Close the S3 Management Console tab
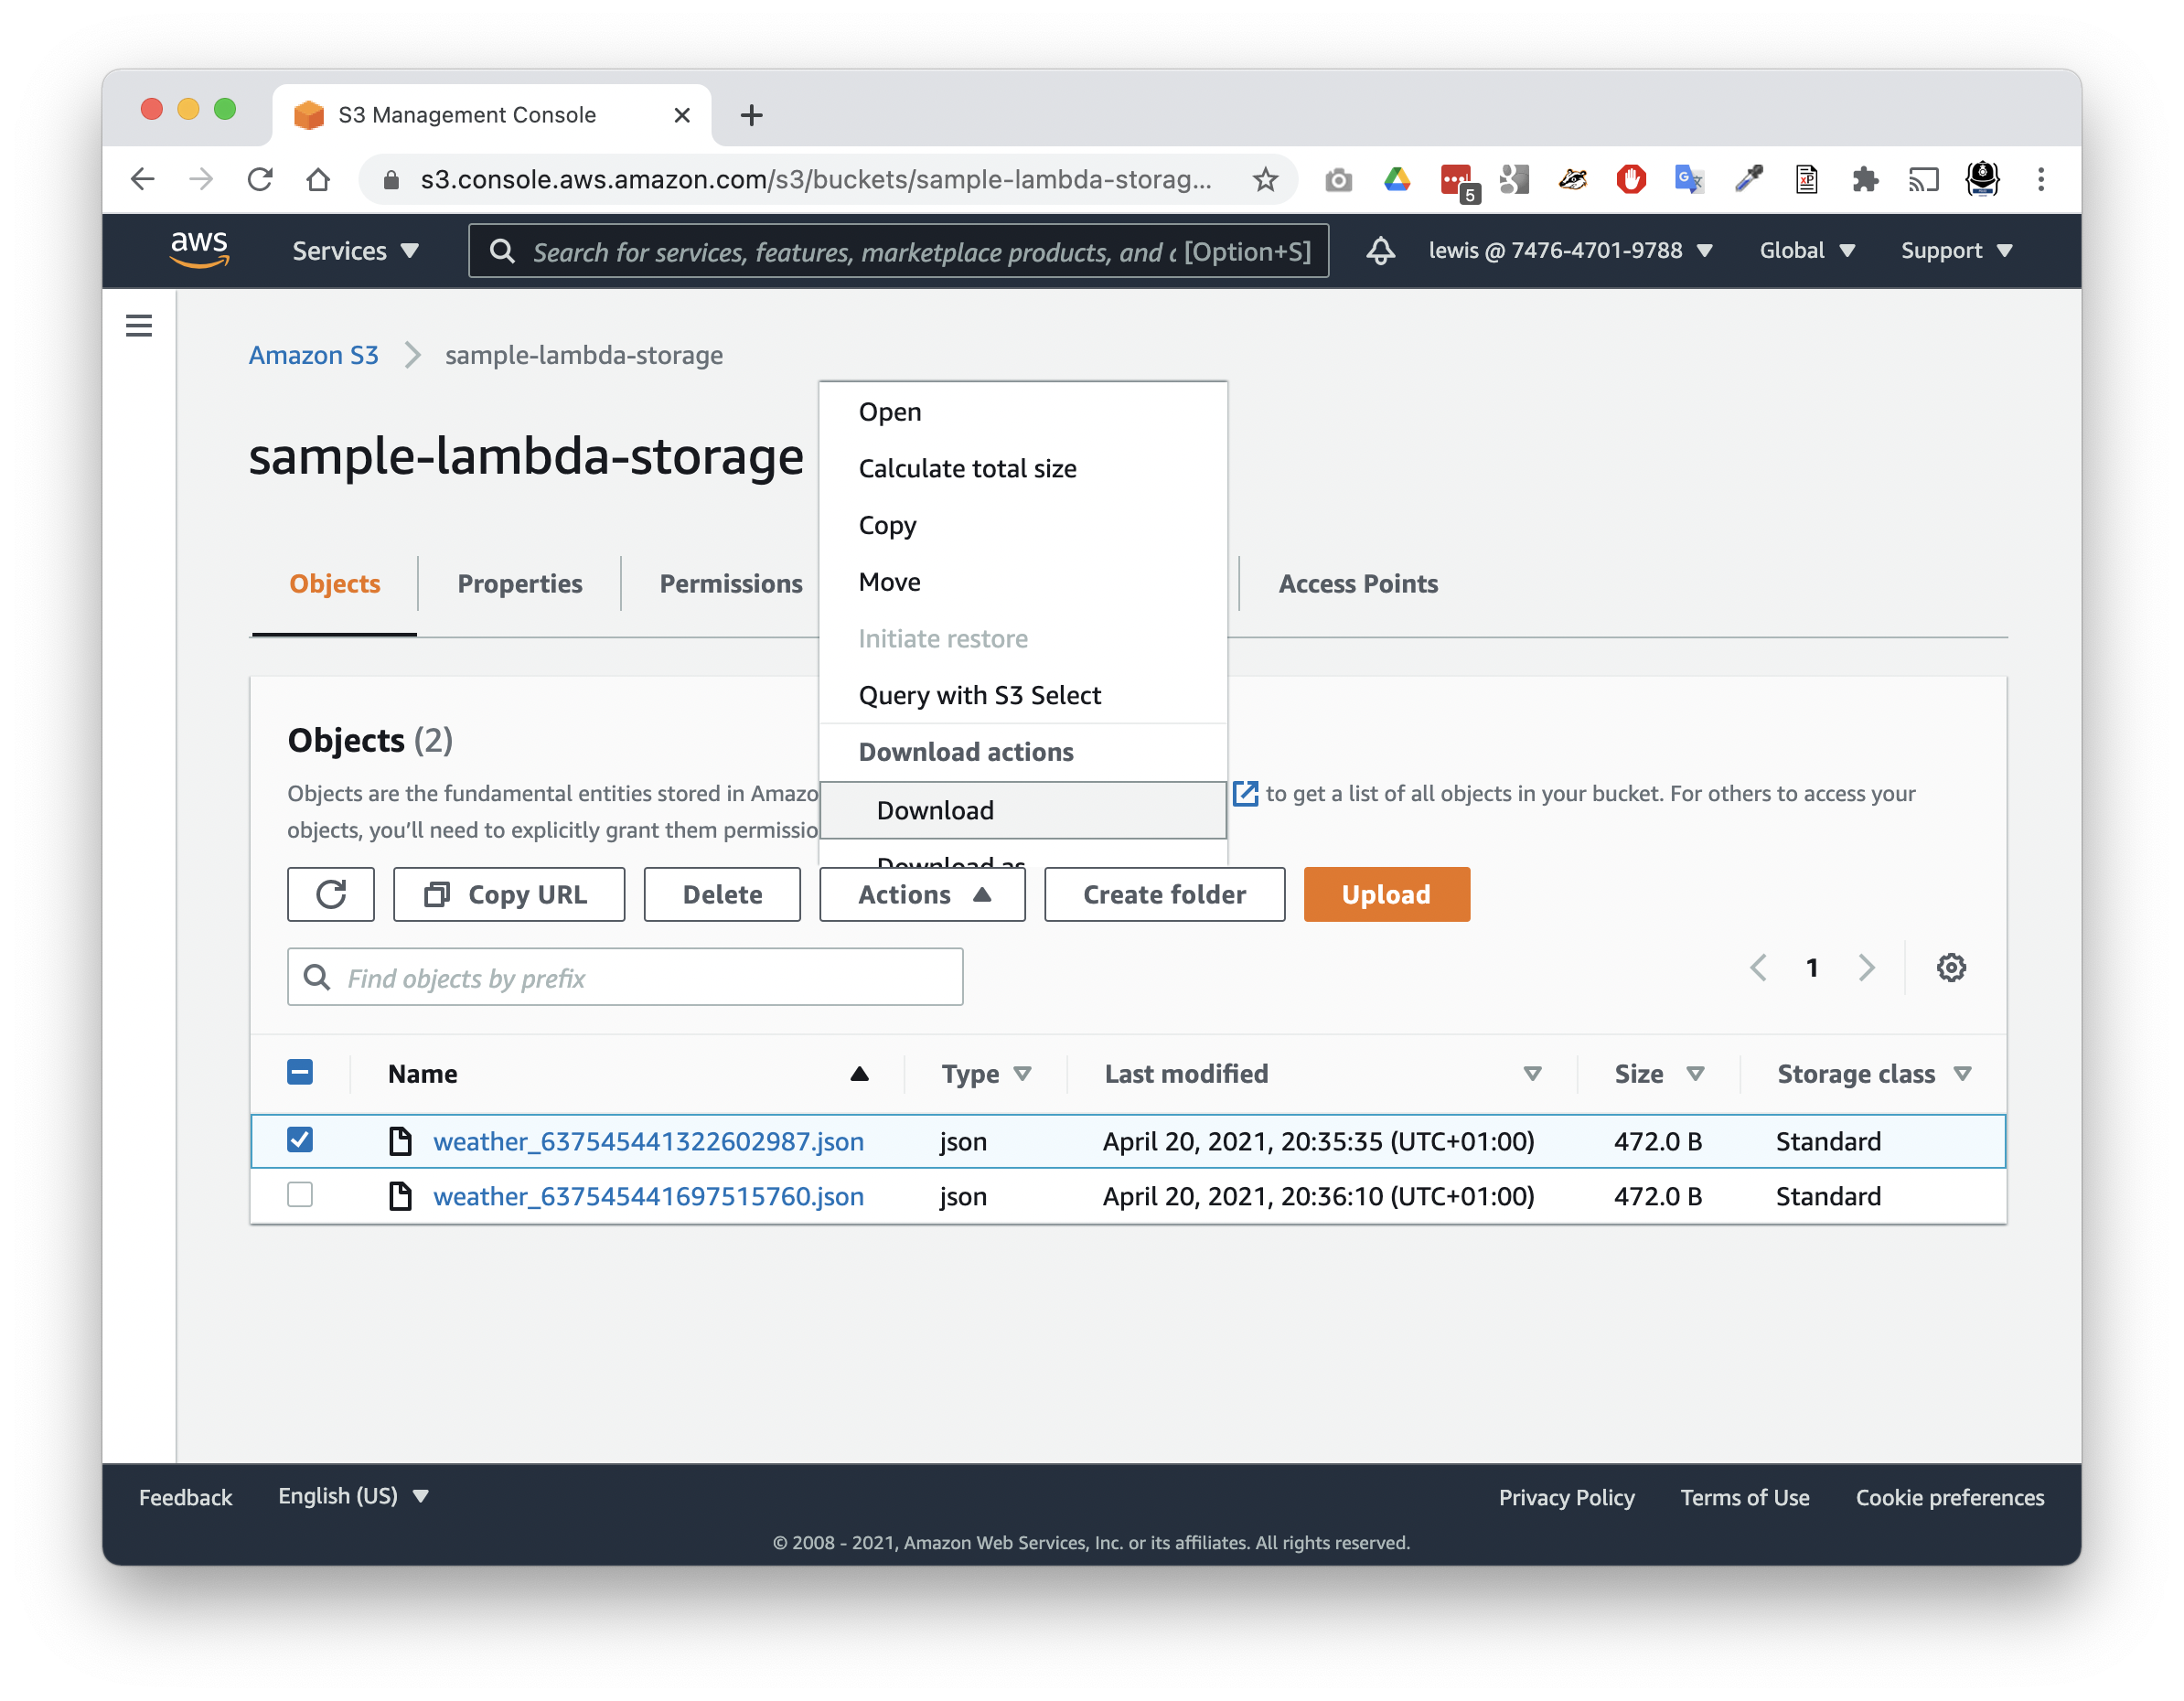This screenshot has width=2184, height=1701. click(682, 115)
